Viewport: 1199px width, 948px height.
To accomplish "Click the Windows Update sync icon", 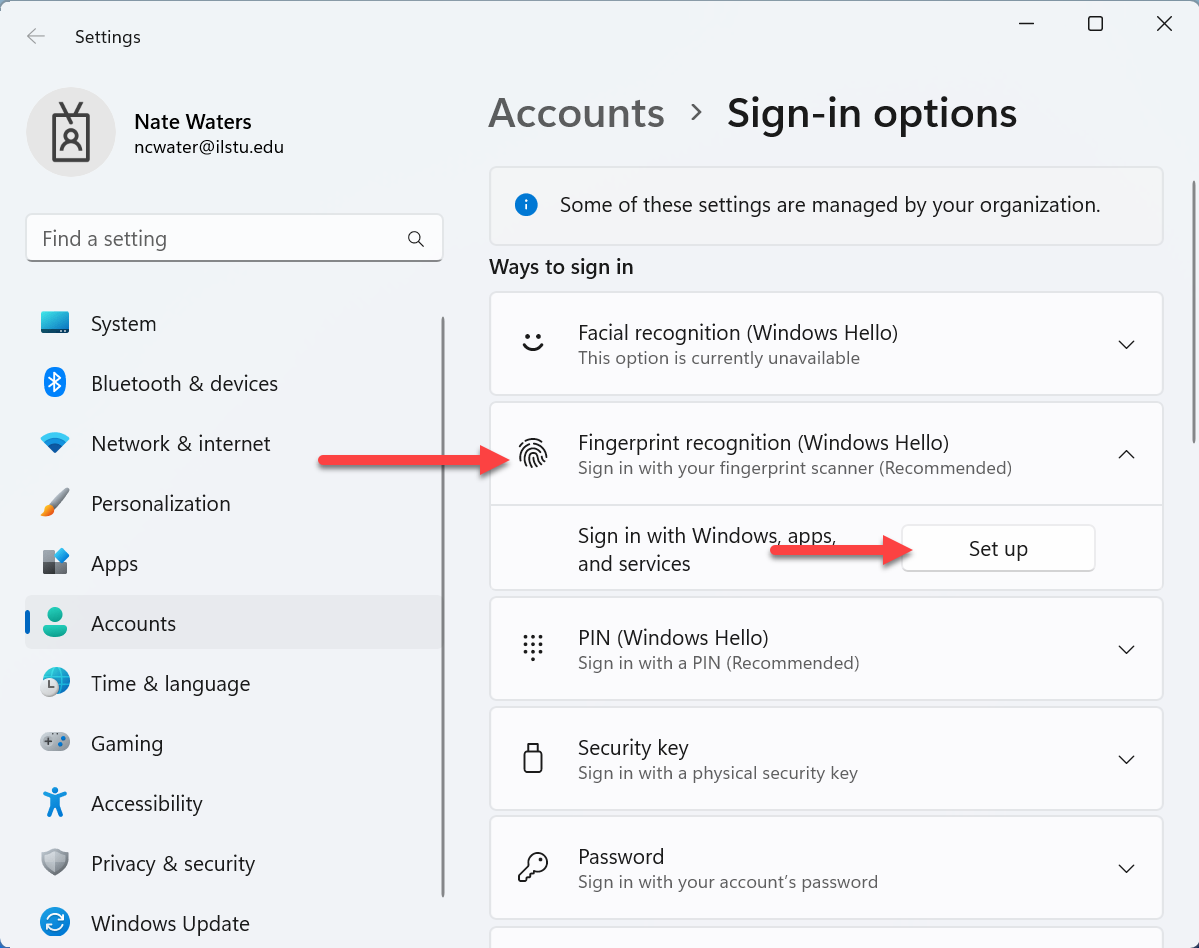I will pos(55,923).
